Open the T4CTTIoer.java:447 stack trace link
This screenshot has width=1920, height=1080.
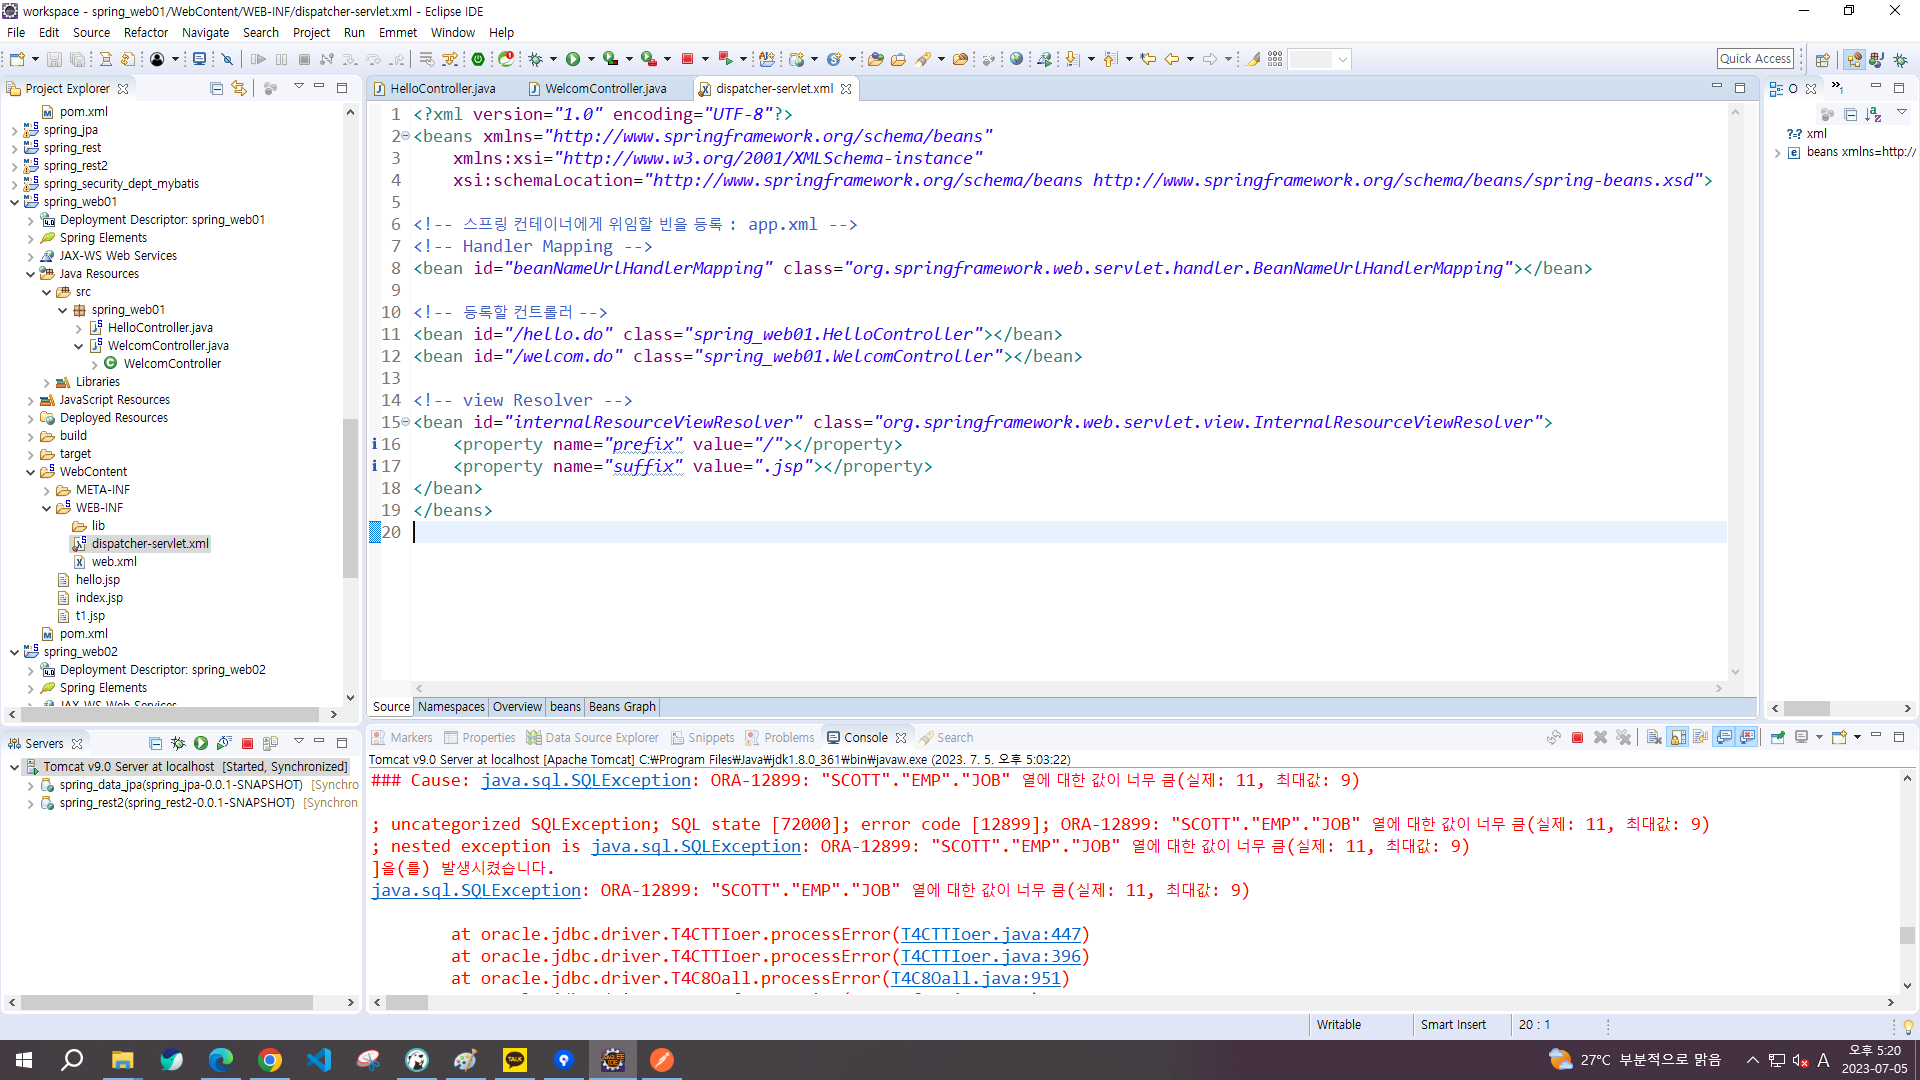pos(990,934)
